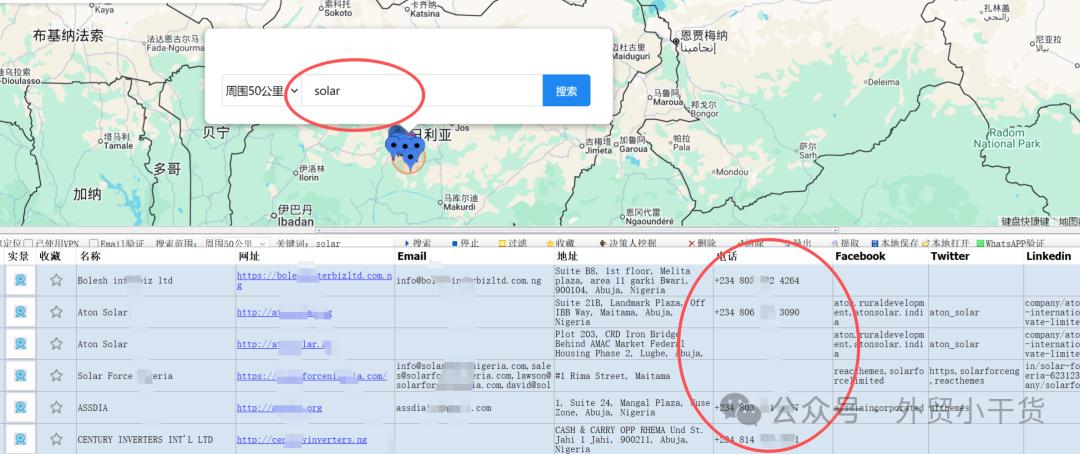Click the Facebook column header

point(860,257)
